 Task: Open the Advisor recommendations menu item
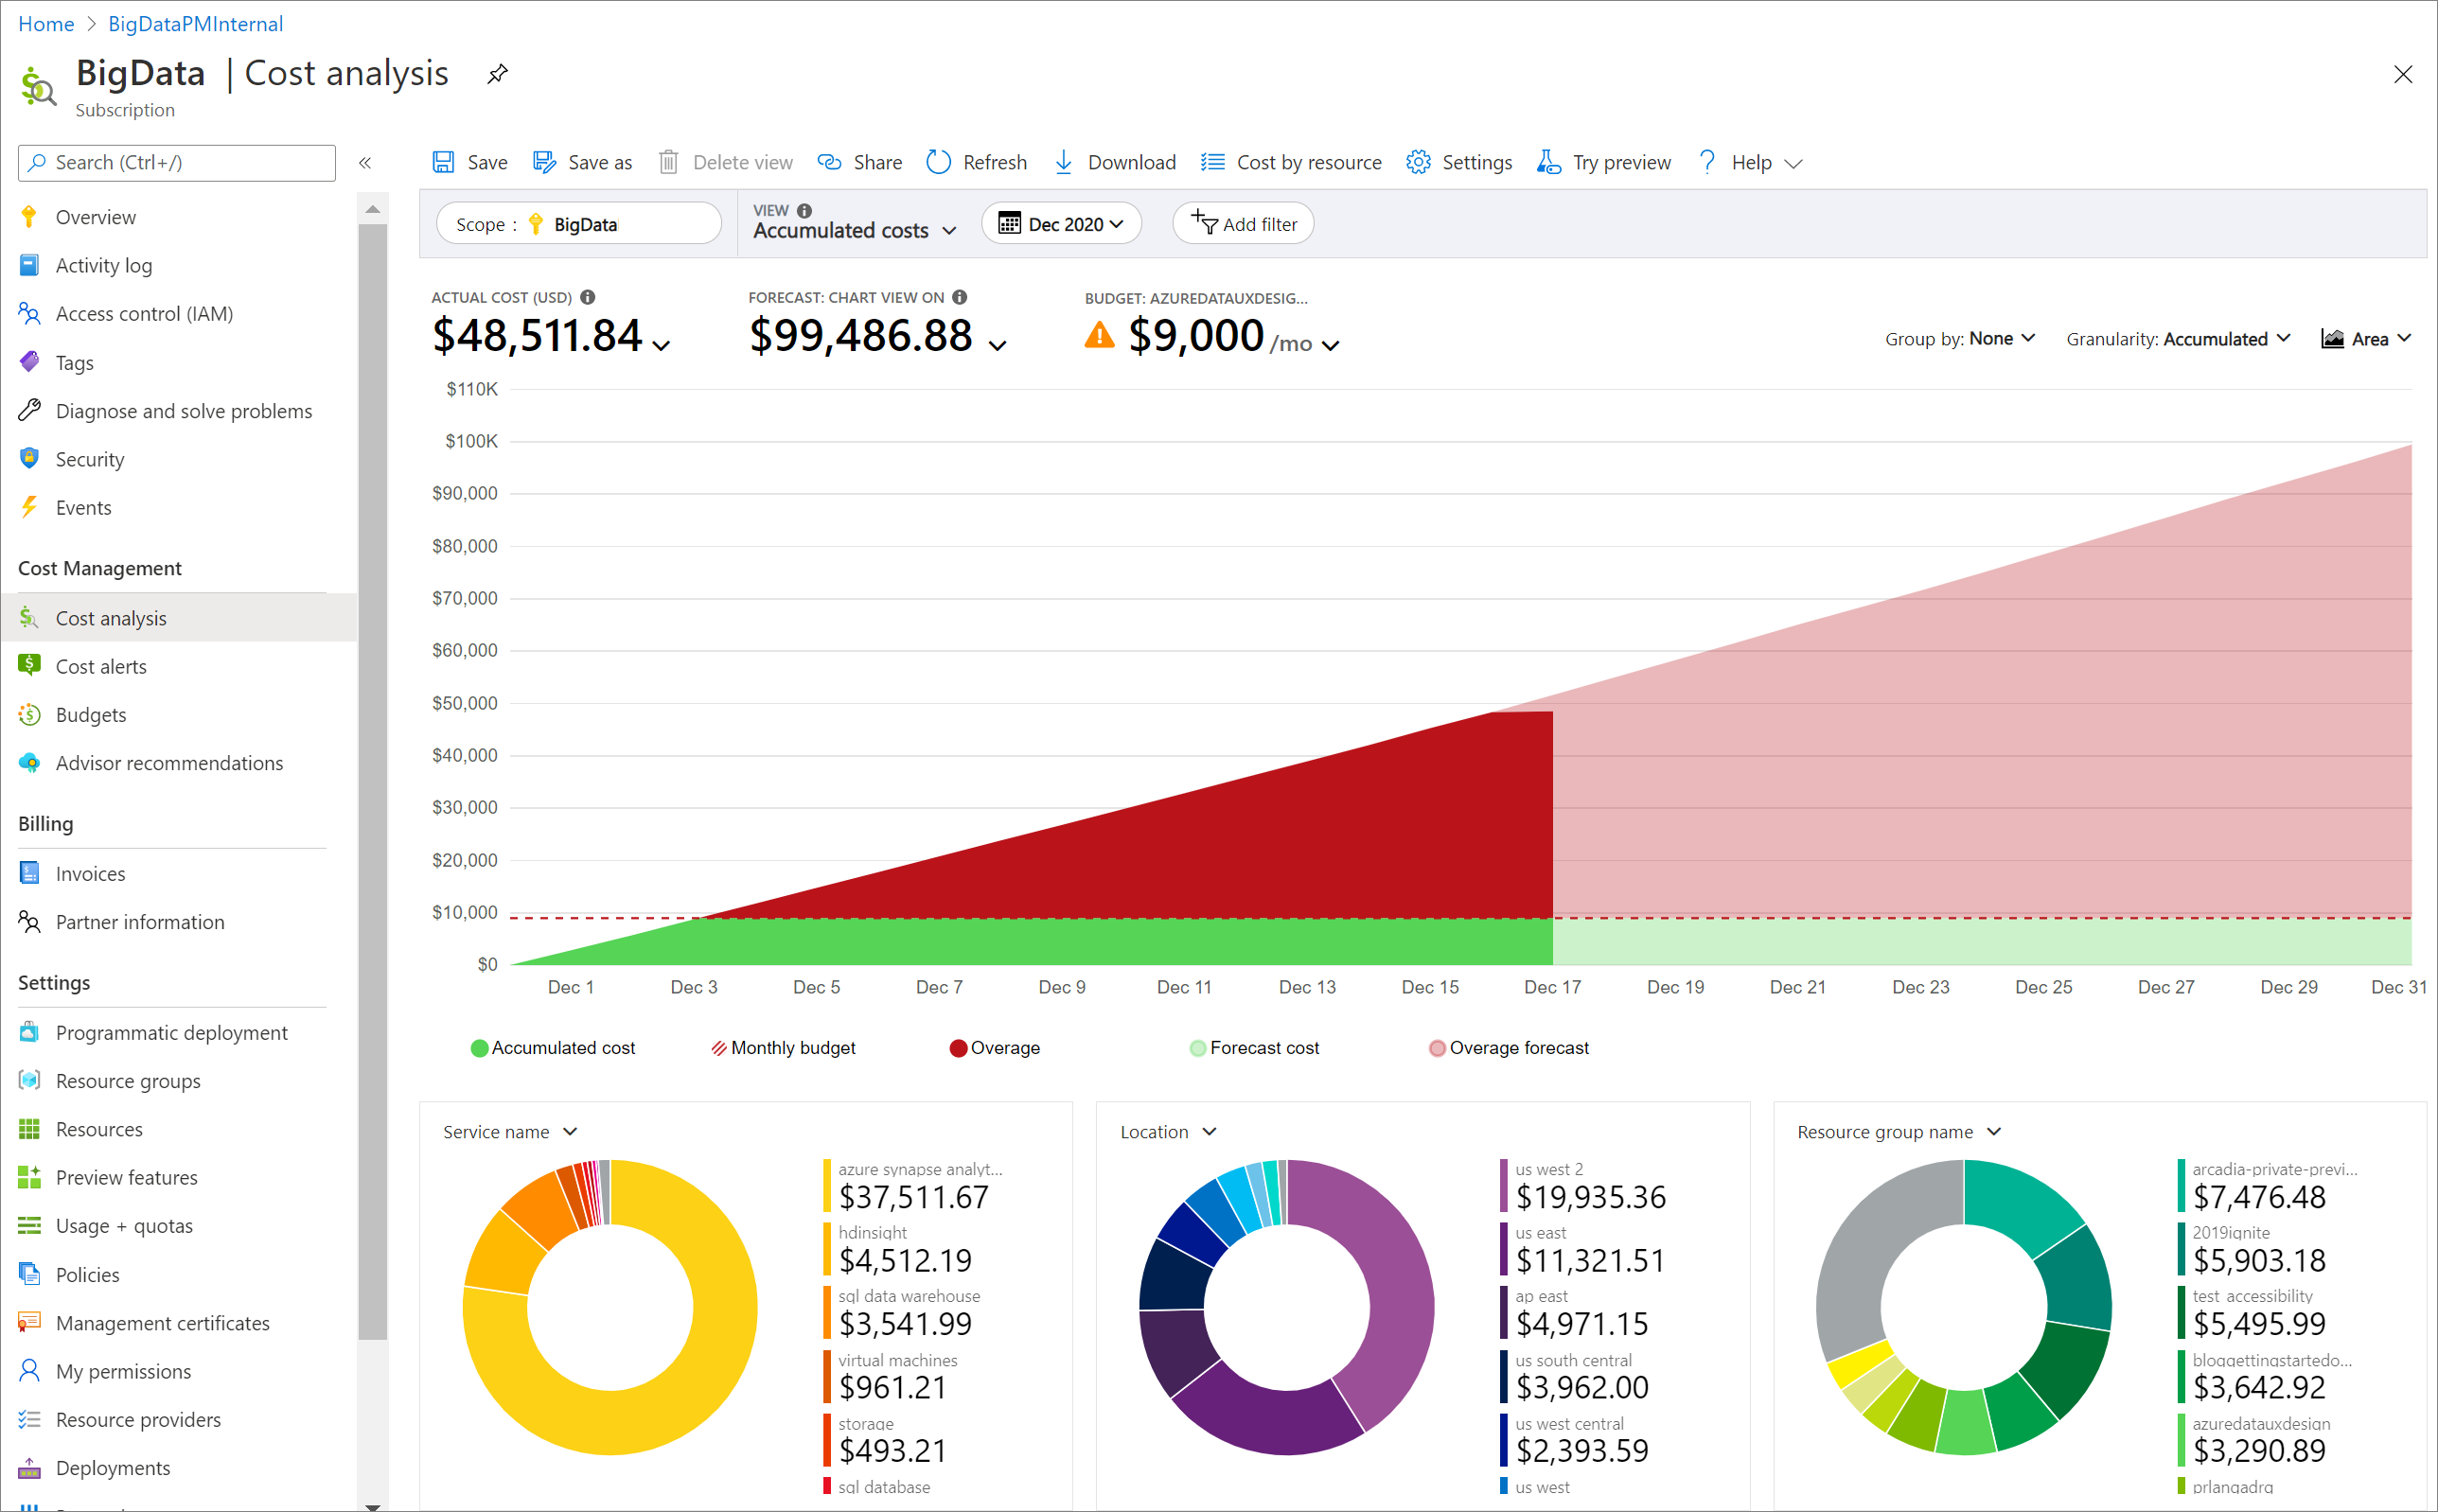coord(168,762)
